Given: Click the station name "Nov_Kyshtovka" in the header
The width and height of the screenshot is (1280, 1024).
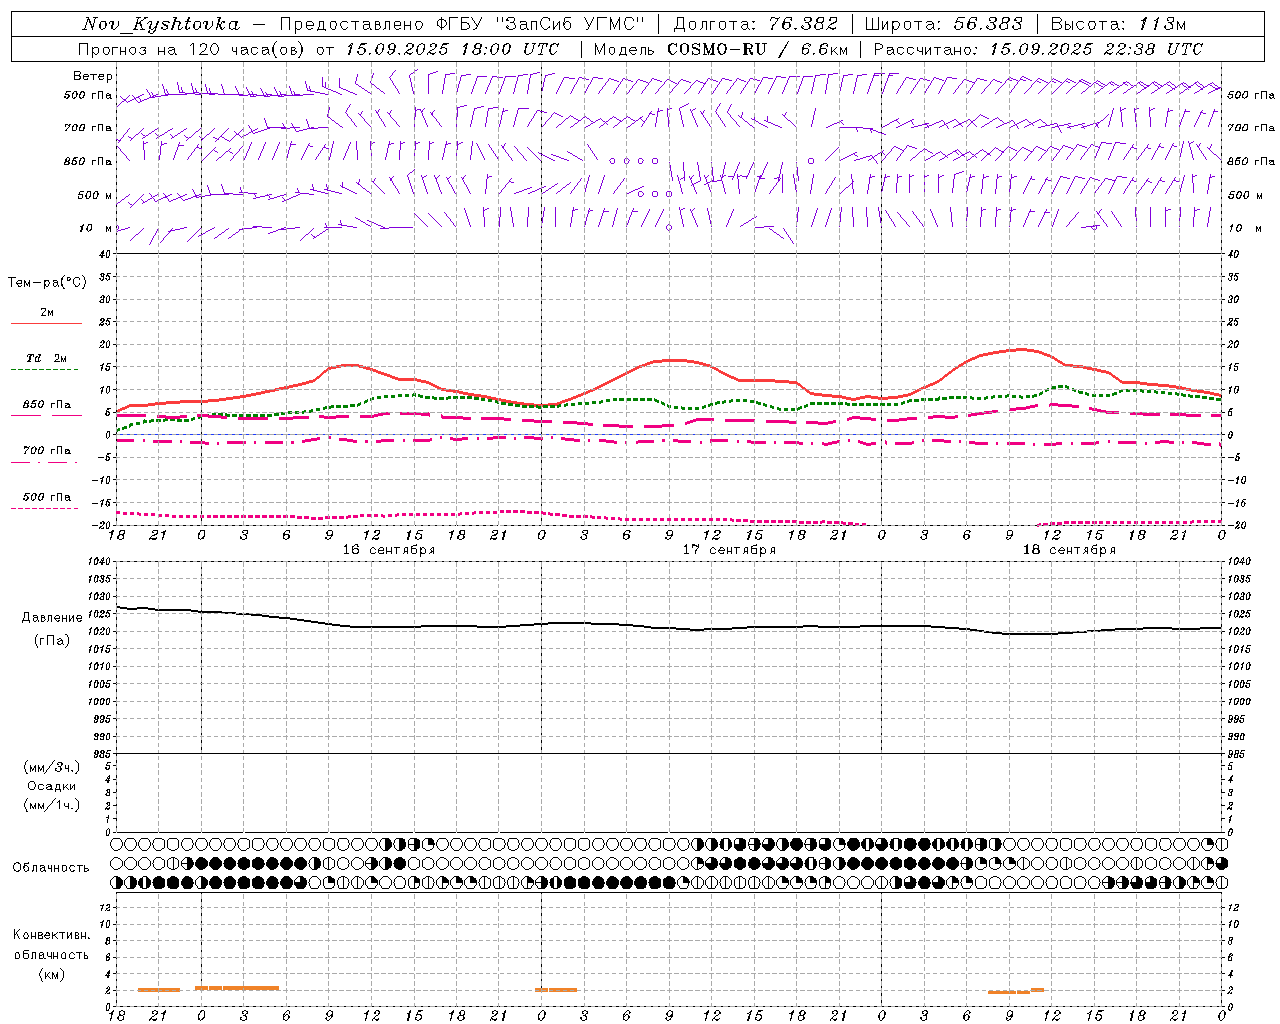Looking at the screenshot, I should tap(161, 24).
